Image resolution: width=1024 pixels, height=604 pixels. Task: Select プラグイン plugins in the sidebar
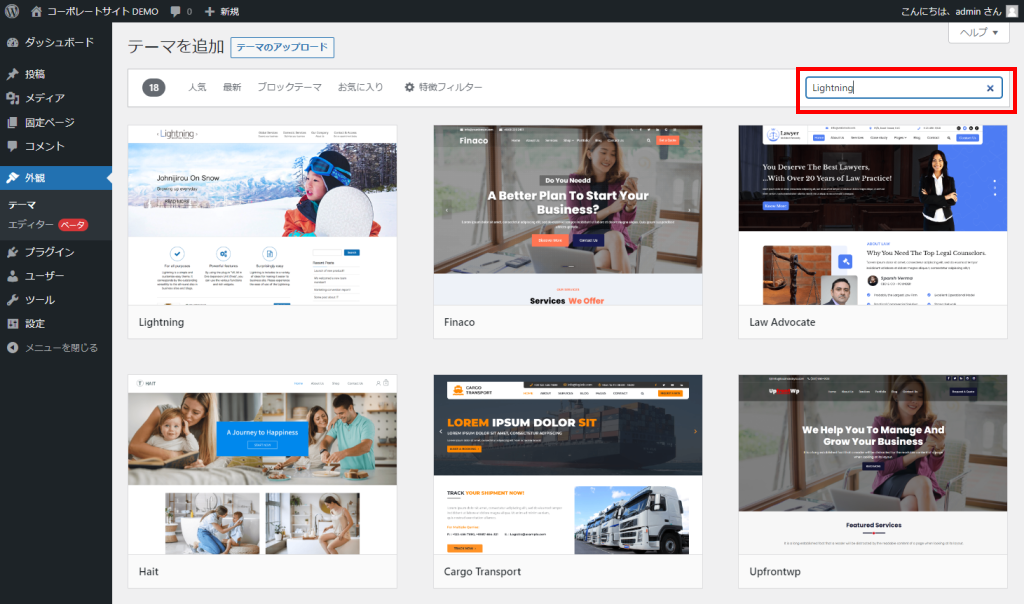click(x=49, y=252)
